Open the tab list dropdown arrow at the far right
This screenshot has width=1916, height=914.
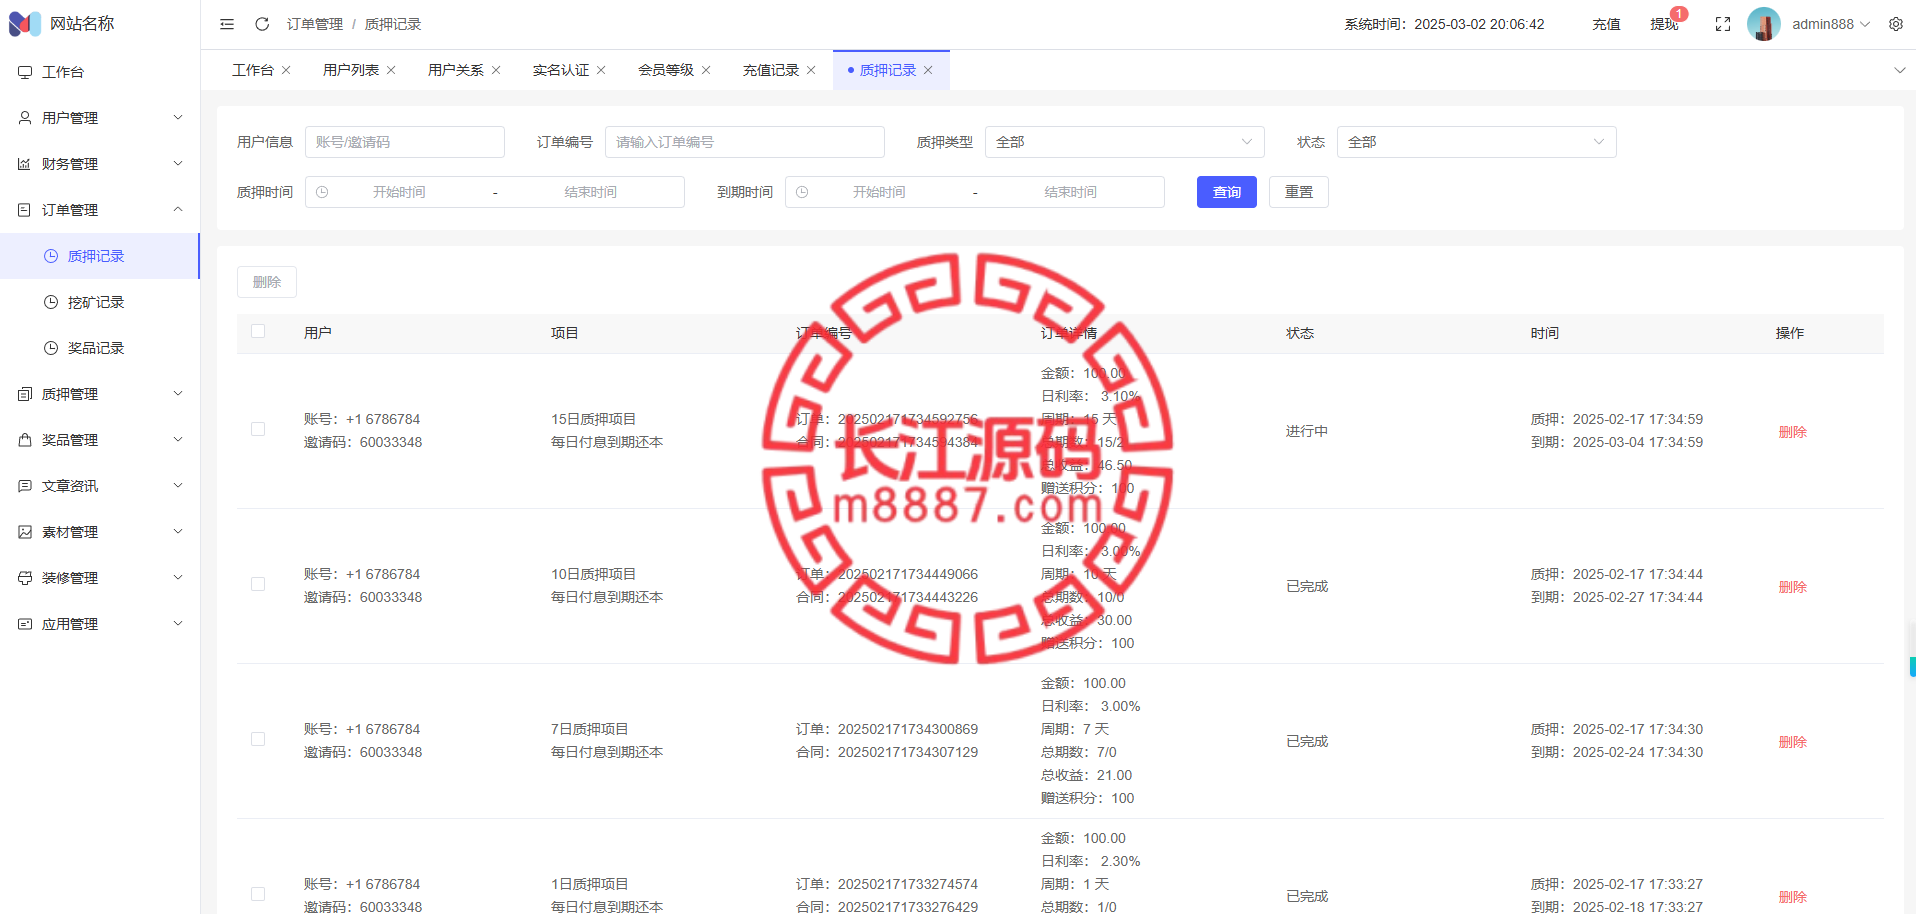tap(1899, 70)
